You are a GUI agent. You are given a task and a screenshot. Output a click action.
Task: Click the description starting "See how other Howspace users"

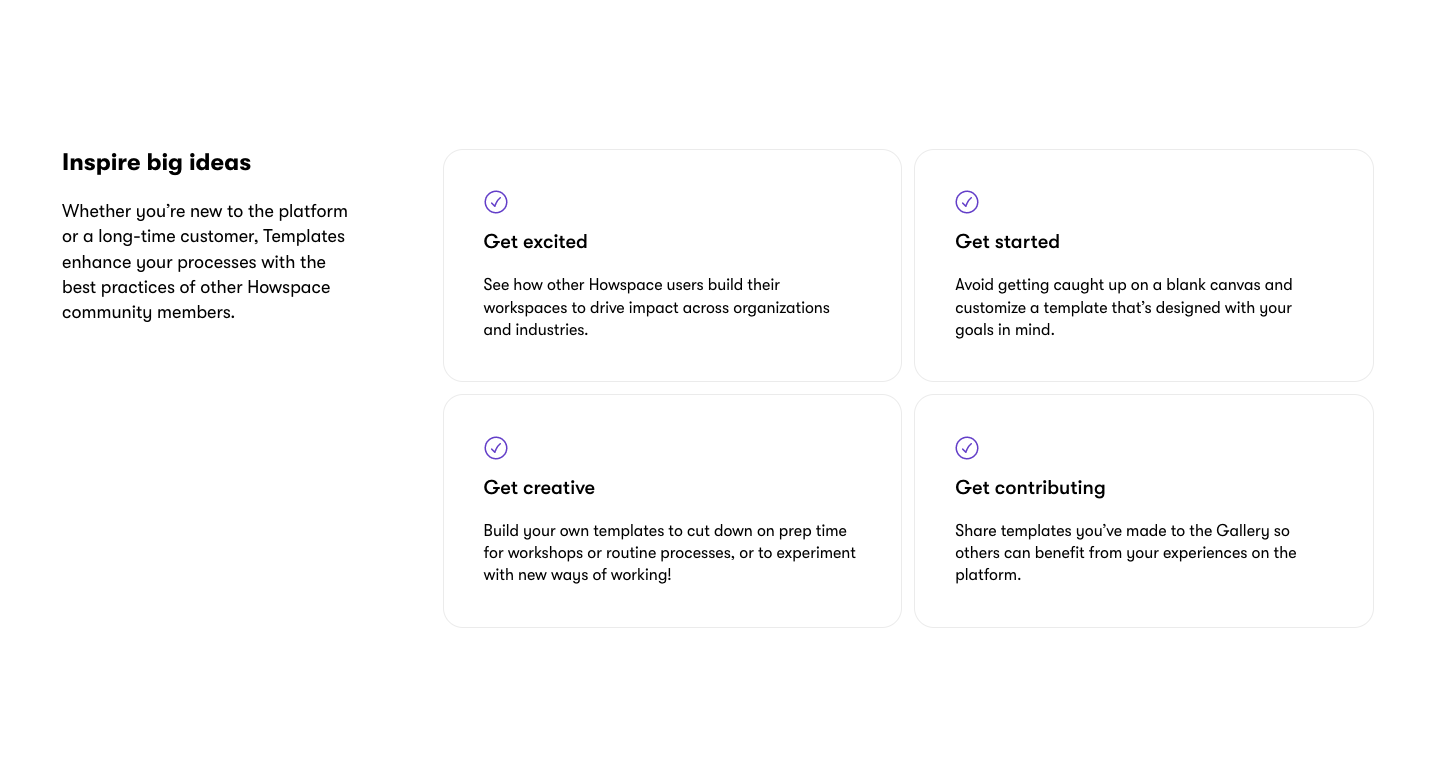pyautogui.click(x=657, y=307)
